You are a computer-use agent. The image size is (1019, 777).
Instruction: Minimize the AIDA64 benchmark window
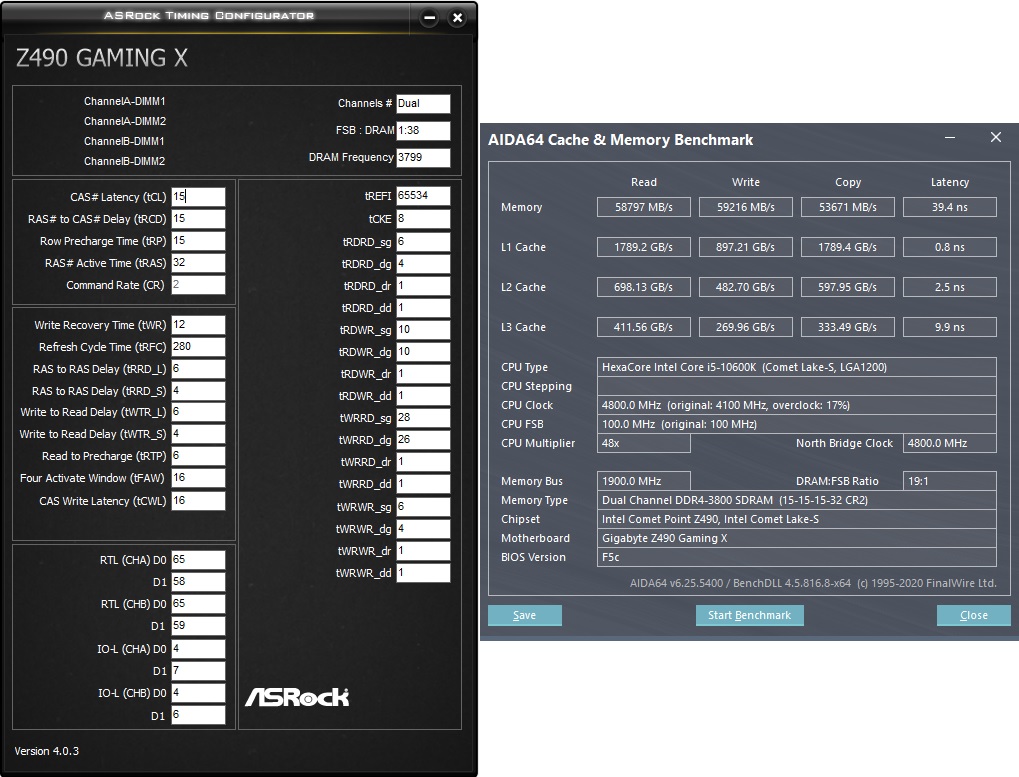point(949,138)
